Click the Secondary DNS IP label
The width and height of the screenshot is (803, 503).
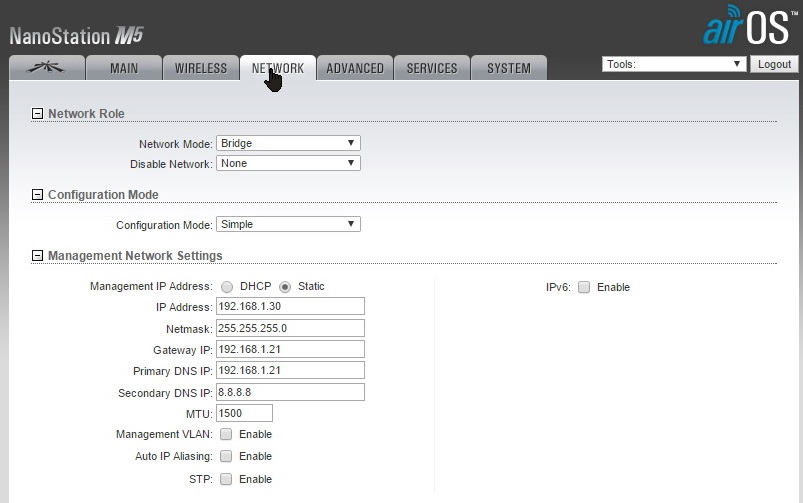[x=165, y=393]
